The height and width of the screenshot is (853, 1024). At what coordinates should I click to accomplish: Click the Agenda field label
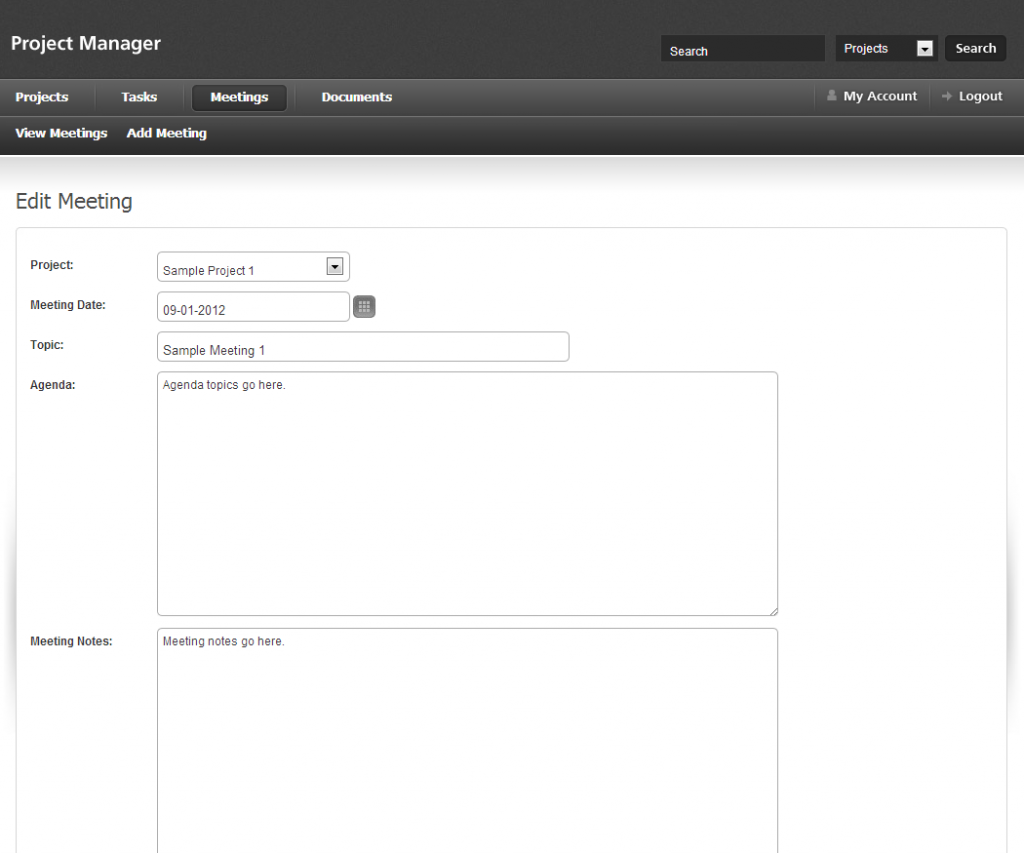click(53, 385)
